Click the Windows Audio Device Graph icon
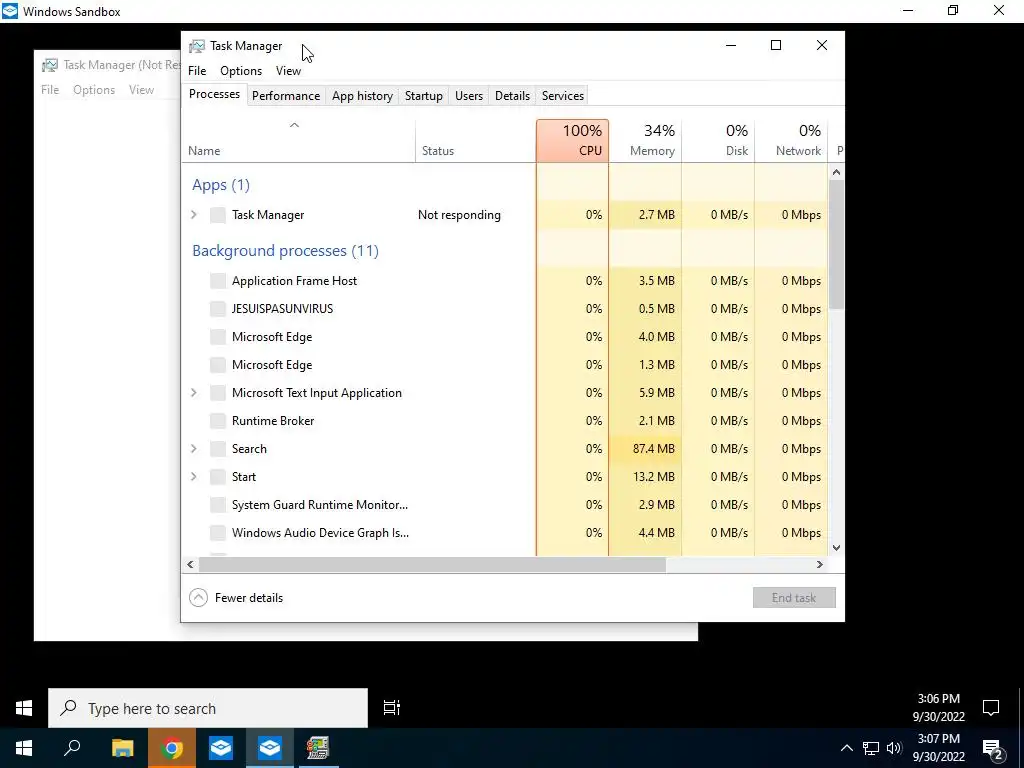 217,534
